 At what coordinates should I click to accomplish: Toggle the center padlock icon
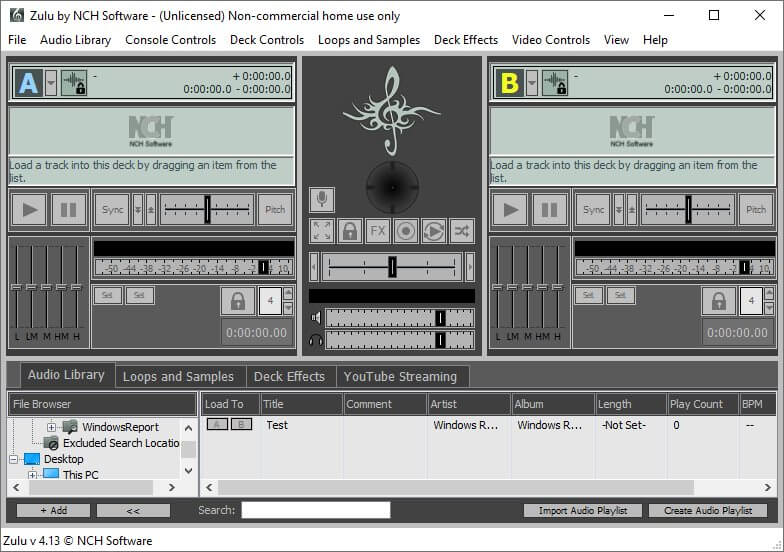350,231
